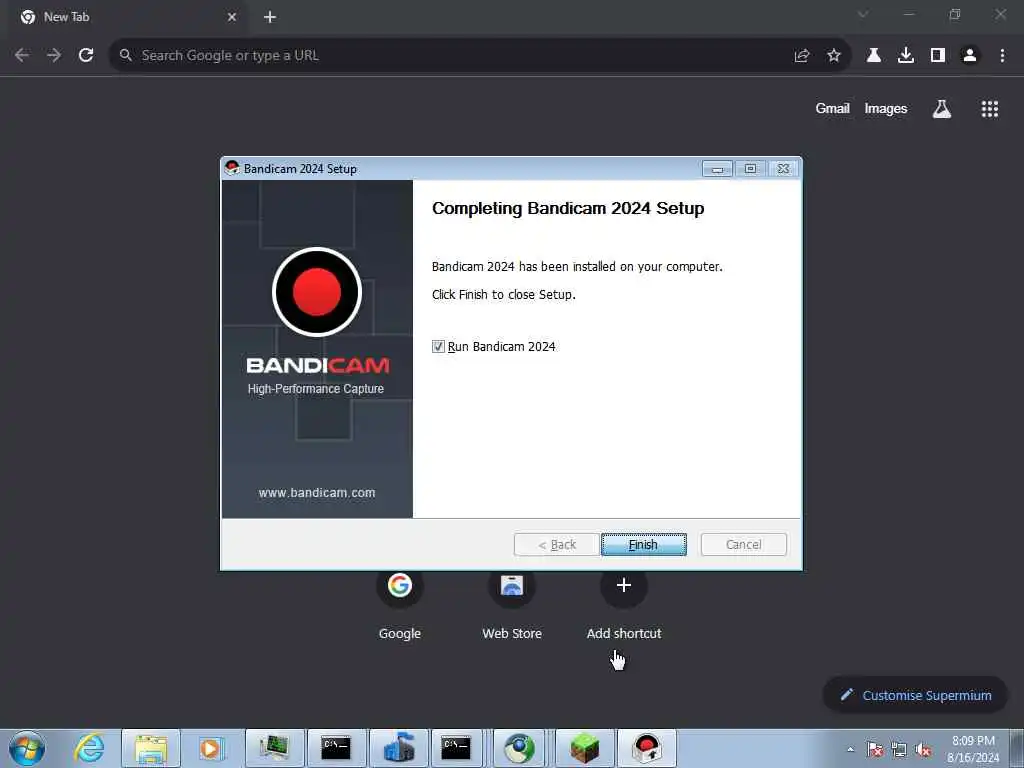Click the Bandicam logo icon in the title bar
Screen dimensions: 1024x768
click(232, 168)
